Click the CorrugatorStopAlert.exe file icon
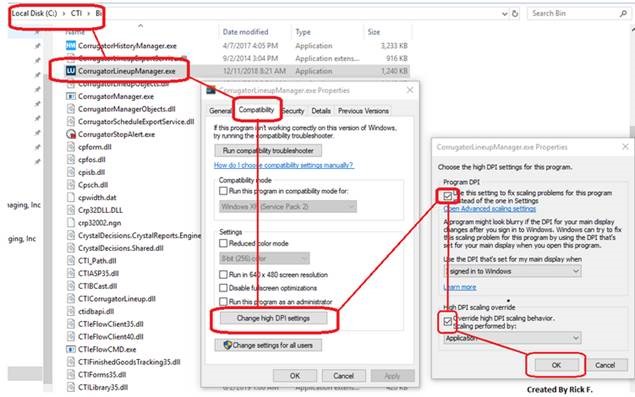The height and width of the screenshot is (397, 635). coord(71,134)
